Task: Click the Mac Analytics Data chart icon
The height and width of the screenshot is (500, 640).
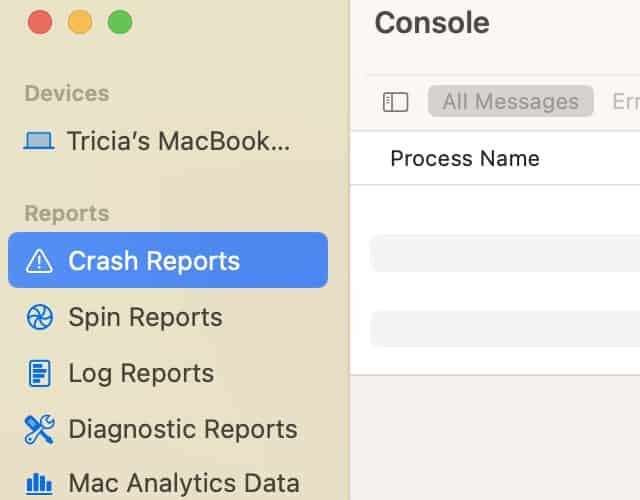Action: coord(39,485)
